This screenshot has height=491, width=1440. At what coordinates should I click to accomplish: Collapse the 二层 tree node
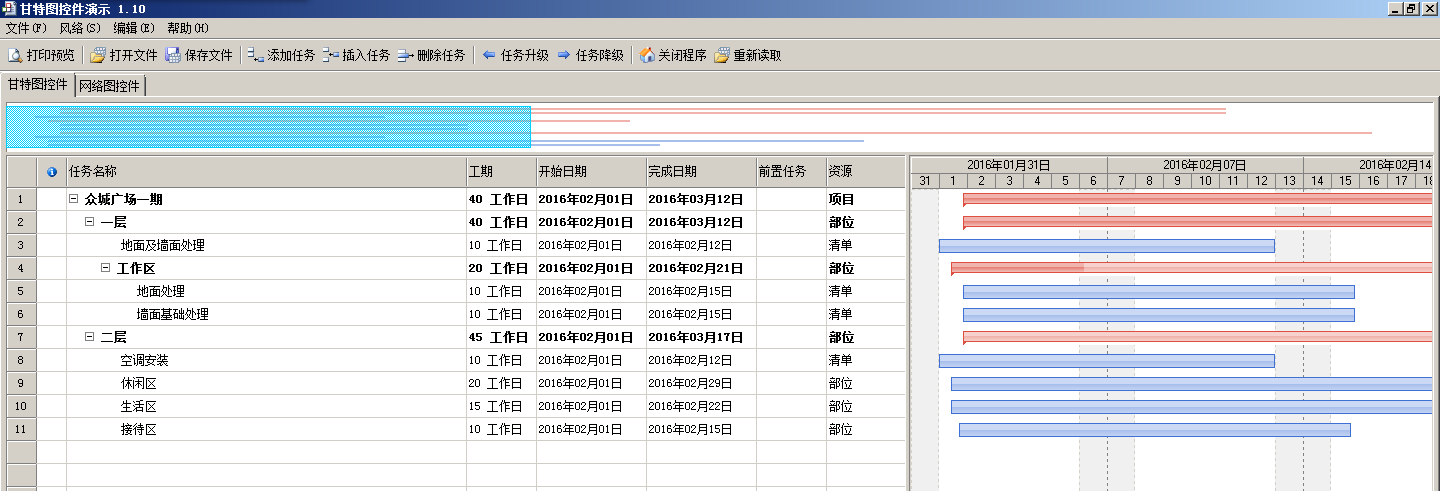point(90,337)
